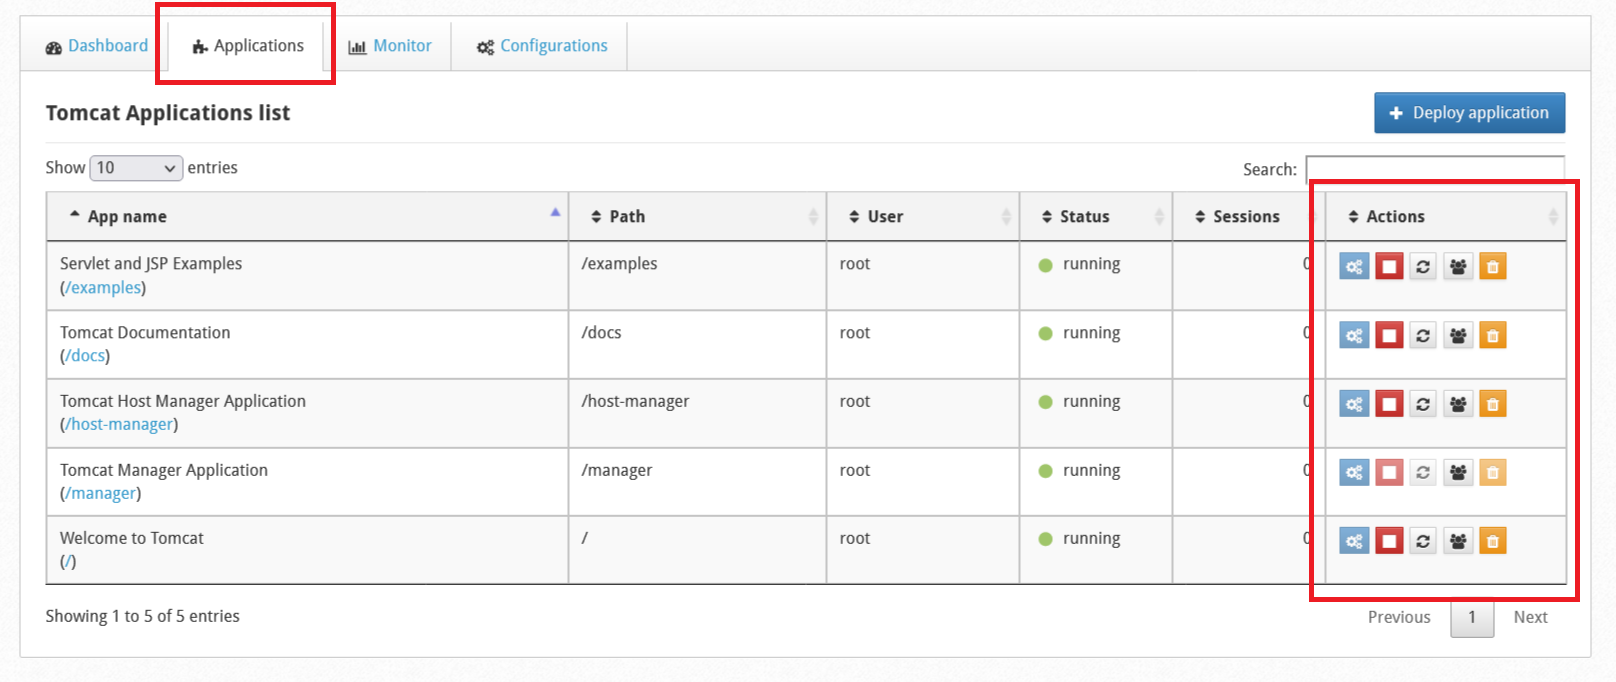Select the Applications tab
The height and width of the screenshot is (682, 1616).
(248, 46)
